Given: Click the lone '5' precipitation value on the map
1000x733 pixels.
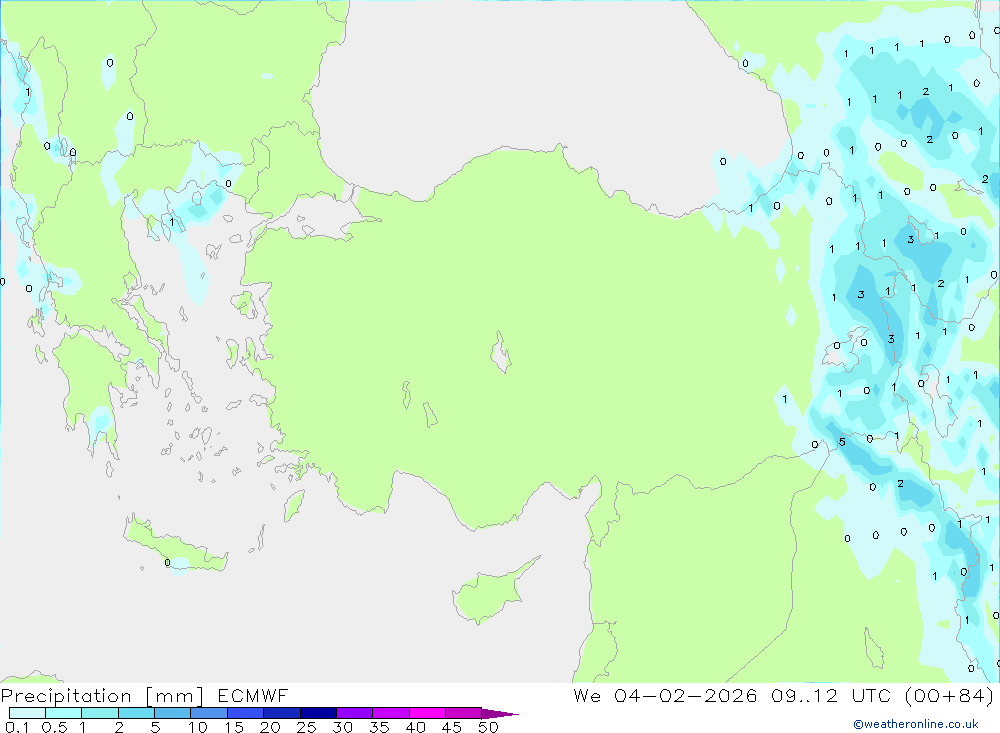Looking at the screenshot, I should [842, 441].
